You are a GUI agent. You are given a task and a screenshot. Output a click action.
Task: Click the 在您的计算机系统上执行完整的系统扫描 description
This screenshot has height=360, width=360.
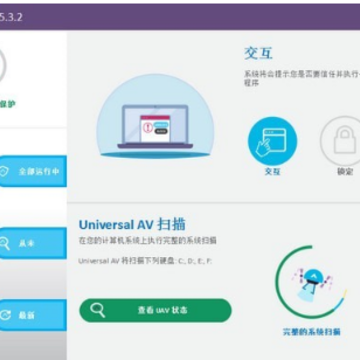click(x=147, y=241)
